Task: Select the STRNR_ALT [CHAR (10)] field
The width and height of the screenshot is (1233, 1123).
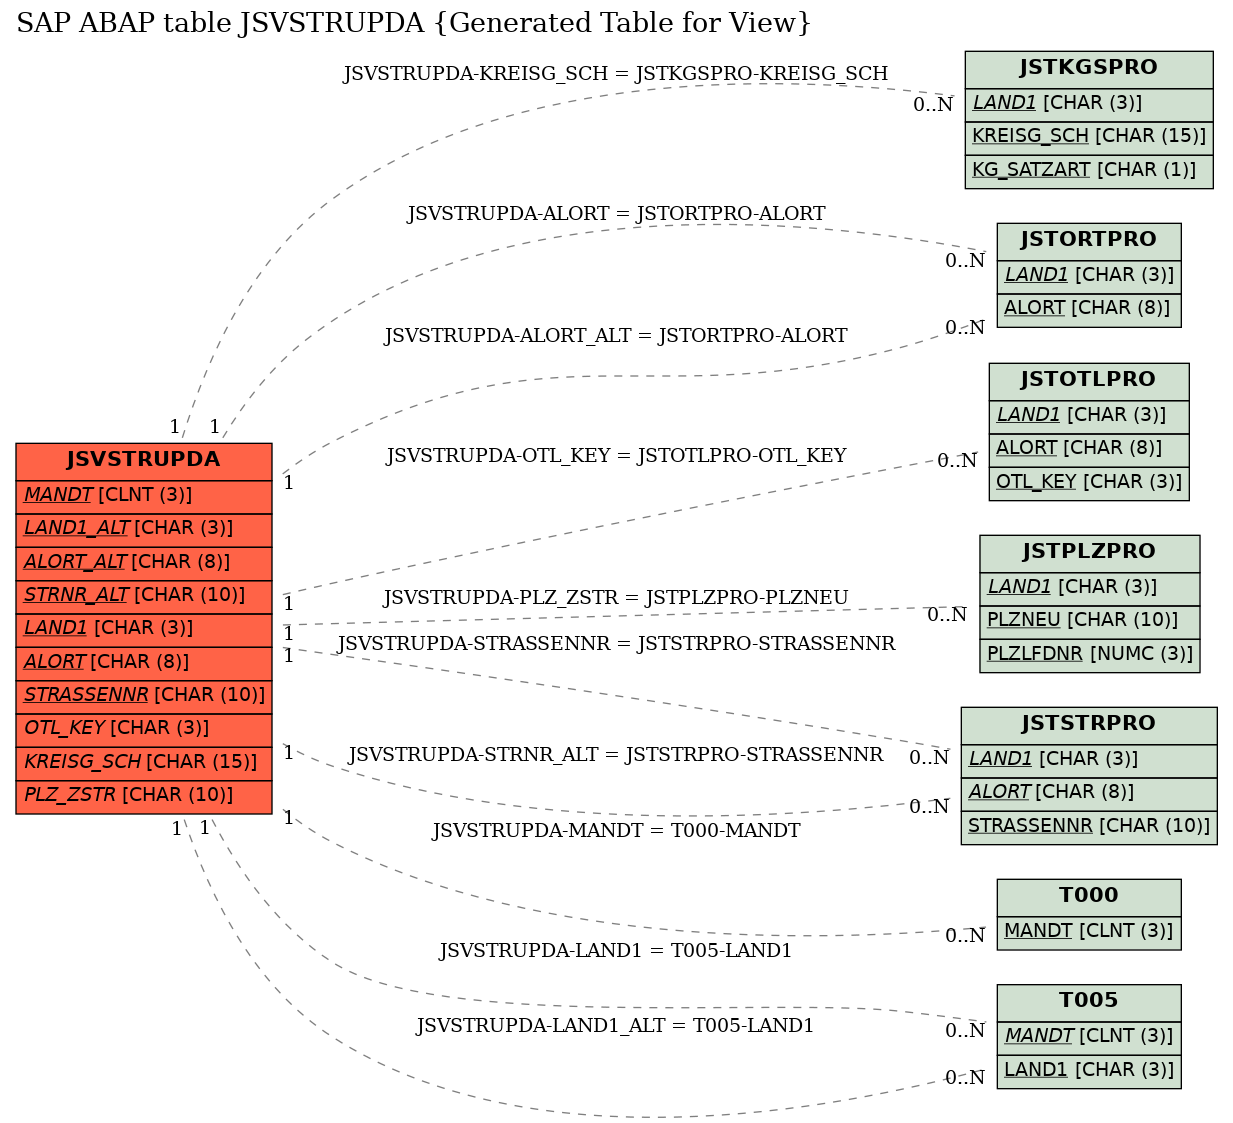Action: click(144, 596)
